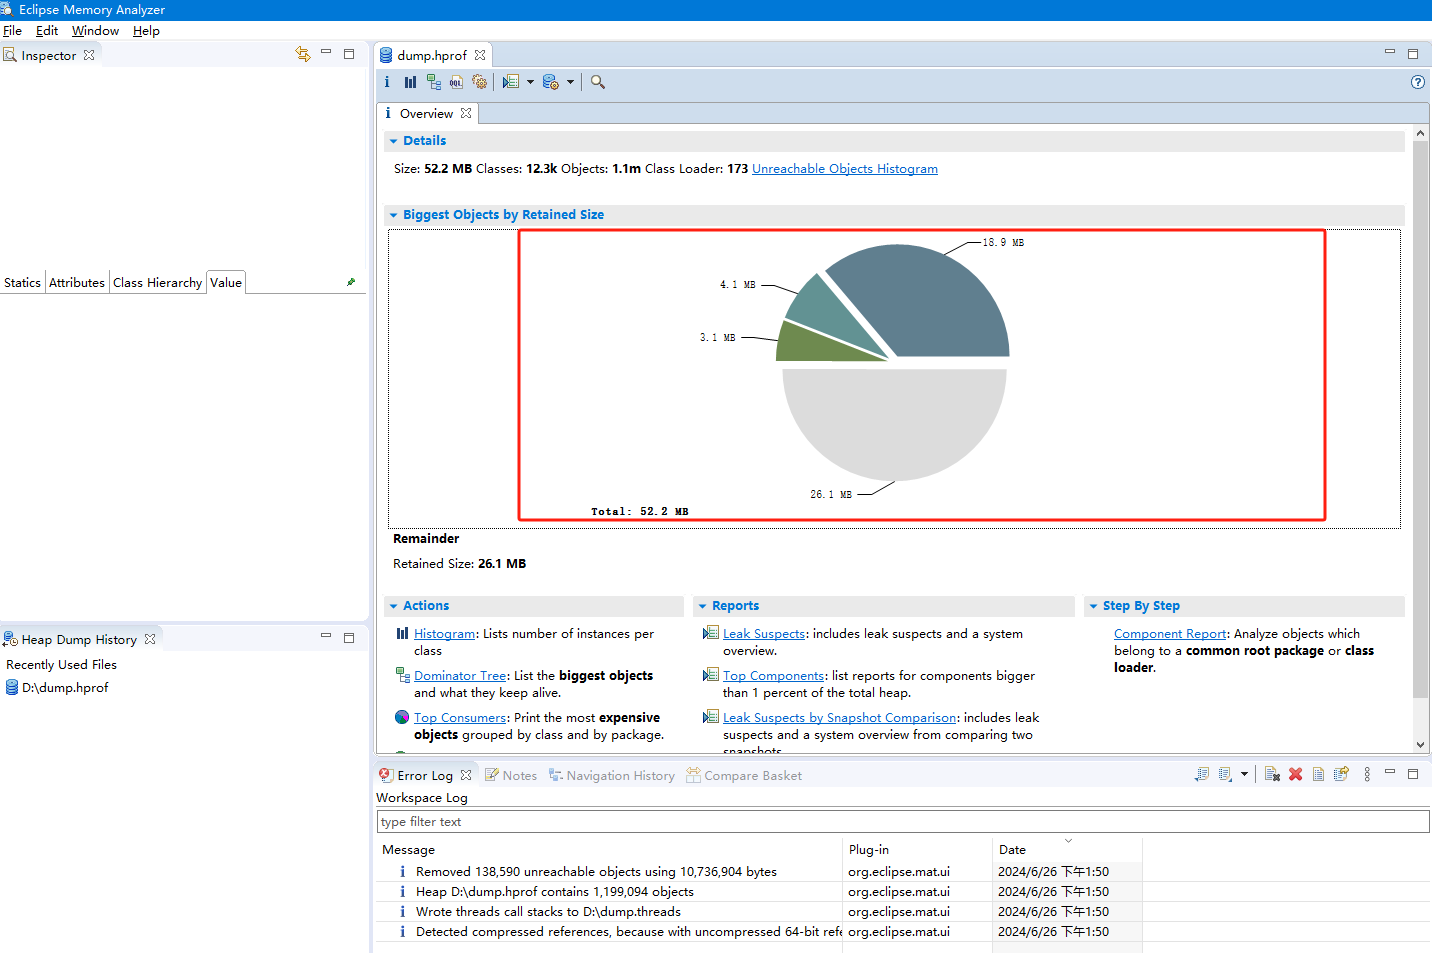The width and height of the screenshot is (1432, 953).
Task: Open the Window menu
Action: [x=95, y=31]
